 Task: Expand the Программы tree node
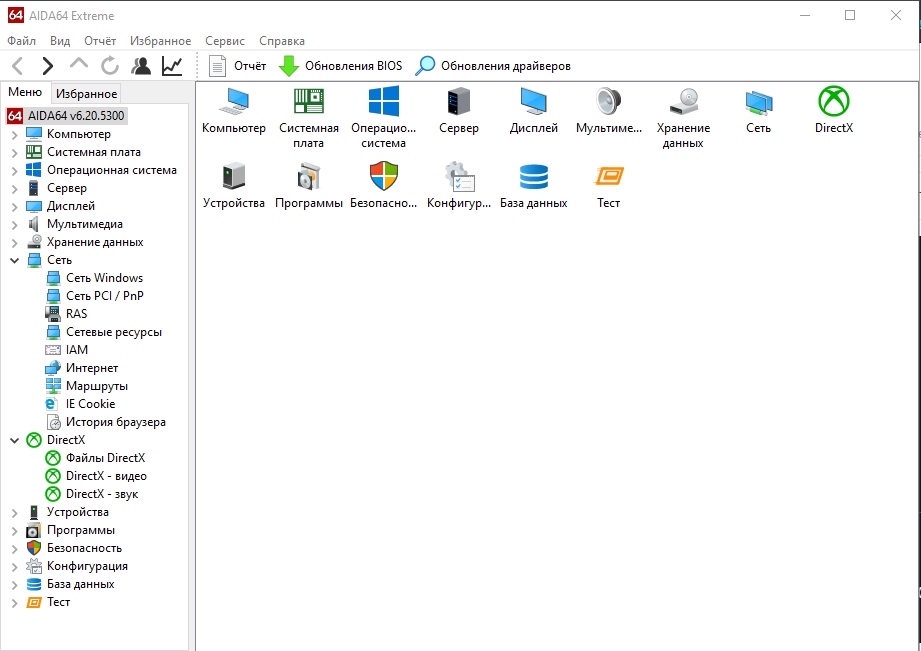coord(15,531)
